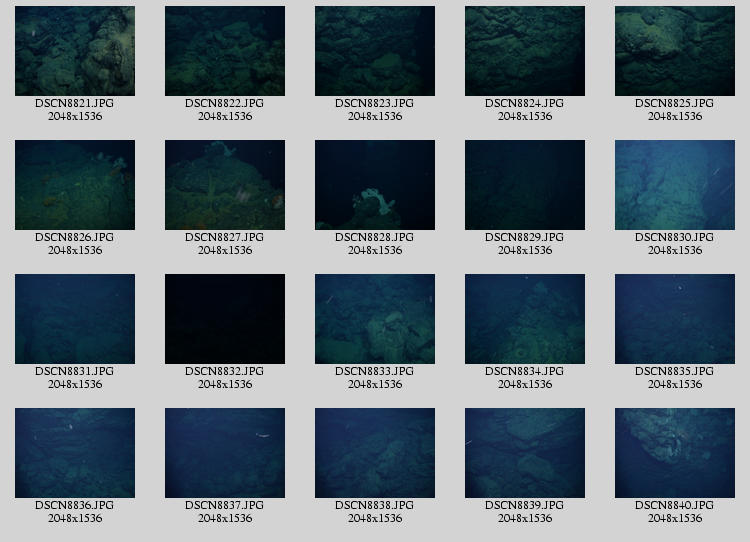The height and width of the screenshot is (542, 750).
Task: Click the file name text DSCN8832.JPG
Action: 225,371
